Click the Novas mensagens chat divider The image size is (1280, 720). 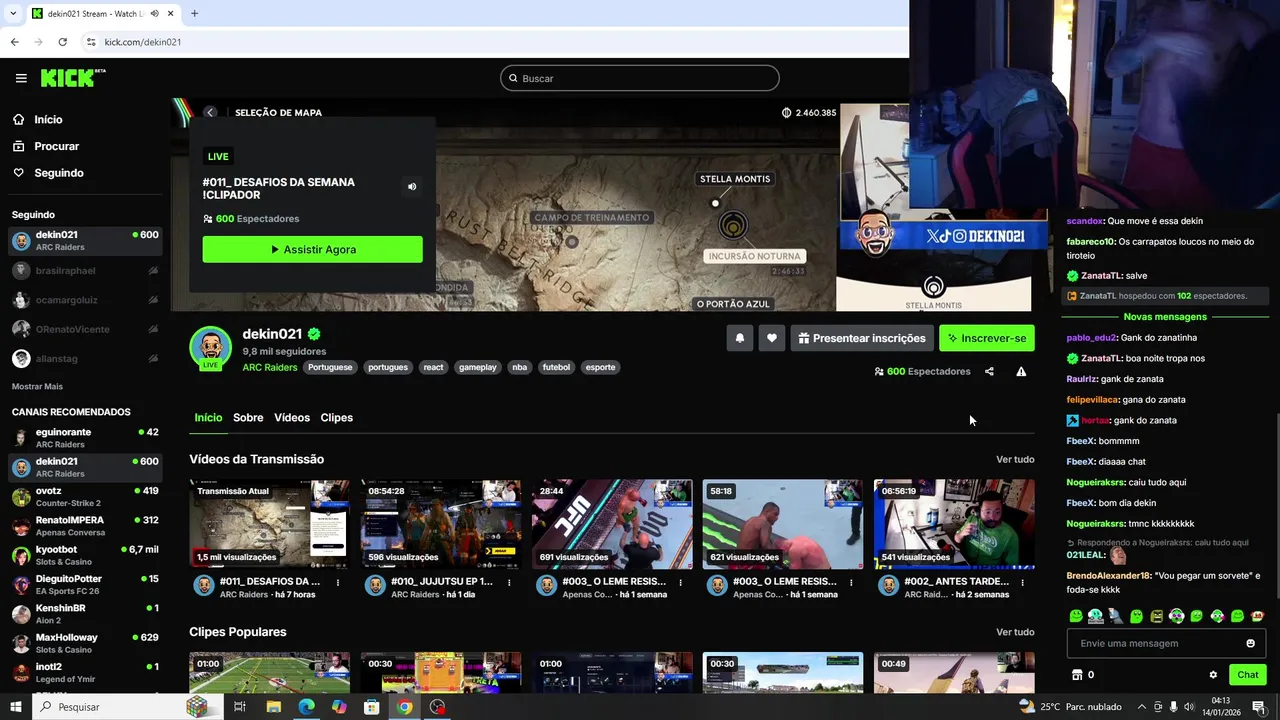click(x=1165, y=317)
